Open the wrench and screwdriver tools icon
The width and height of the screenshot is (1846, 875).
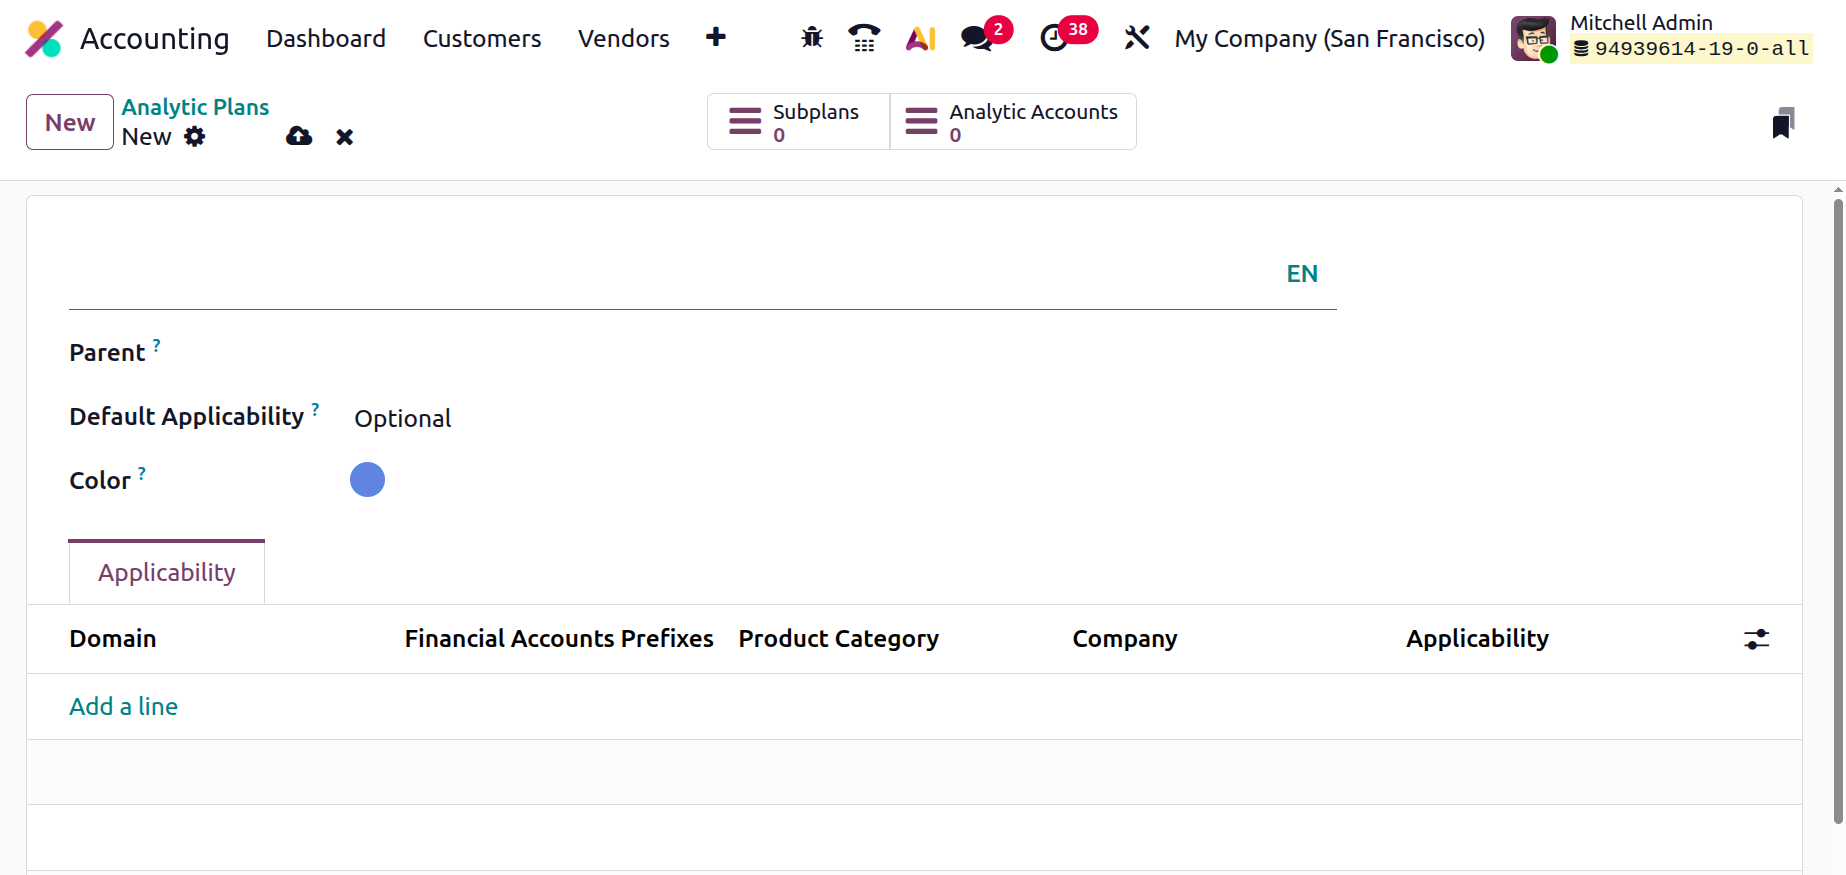click(1136, 38)
